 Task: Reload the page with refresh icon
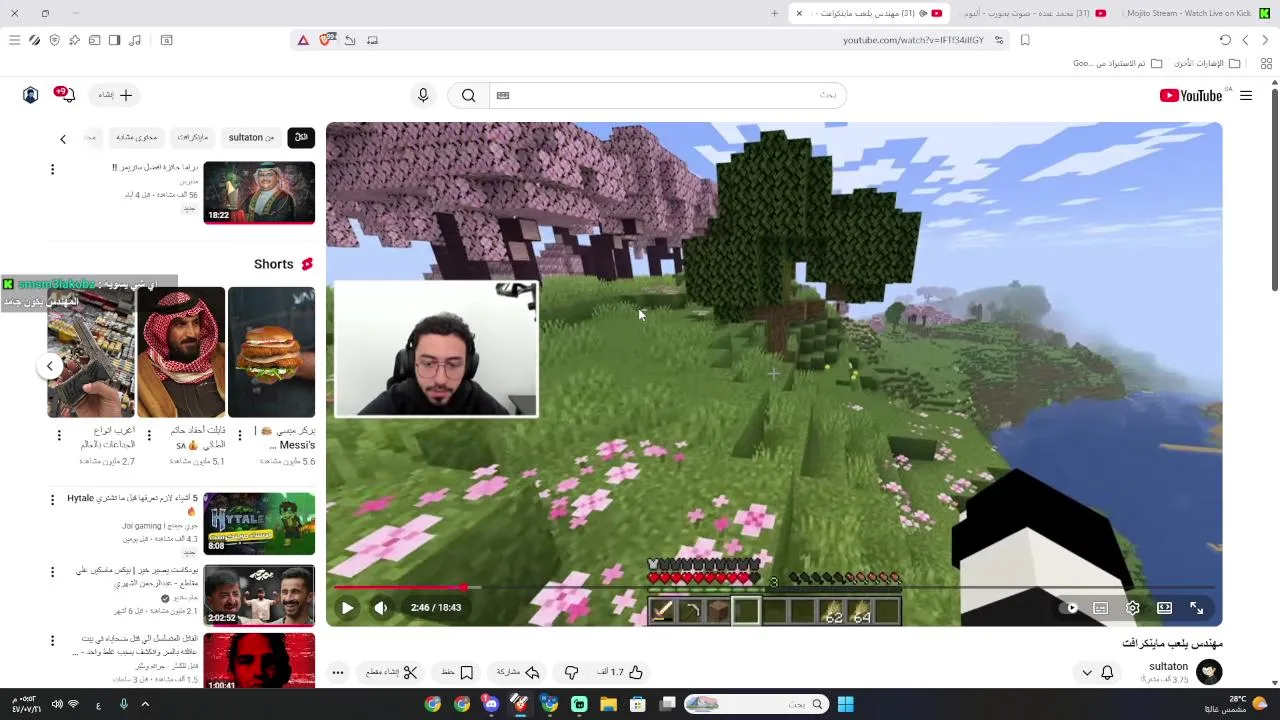1225,40
